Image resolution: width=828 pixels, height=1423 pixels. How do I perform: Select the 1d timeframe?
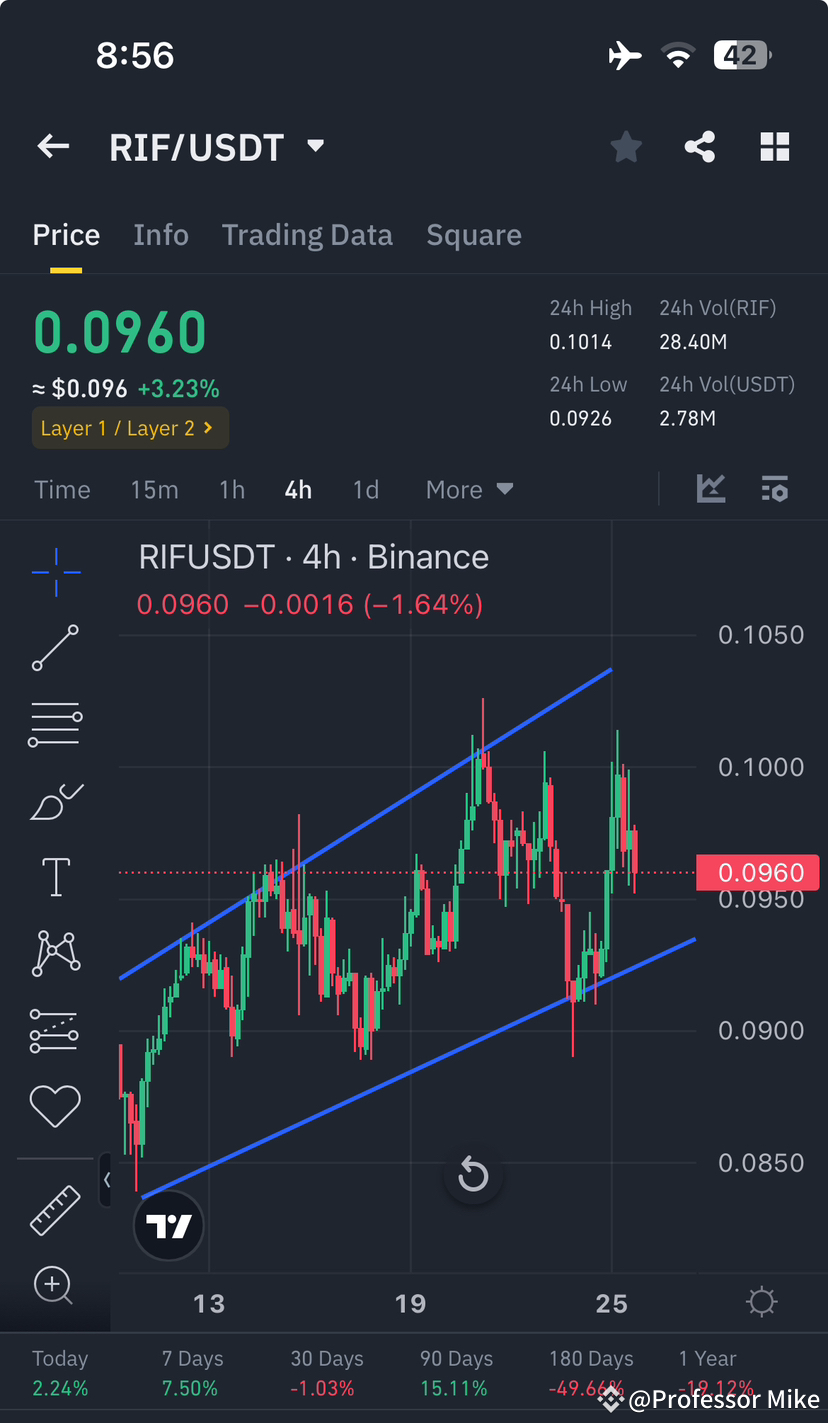coord(366,489)
